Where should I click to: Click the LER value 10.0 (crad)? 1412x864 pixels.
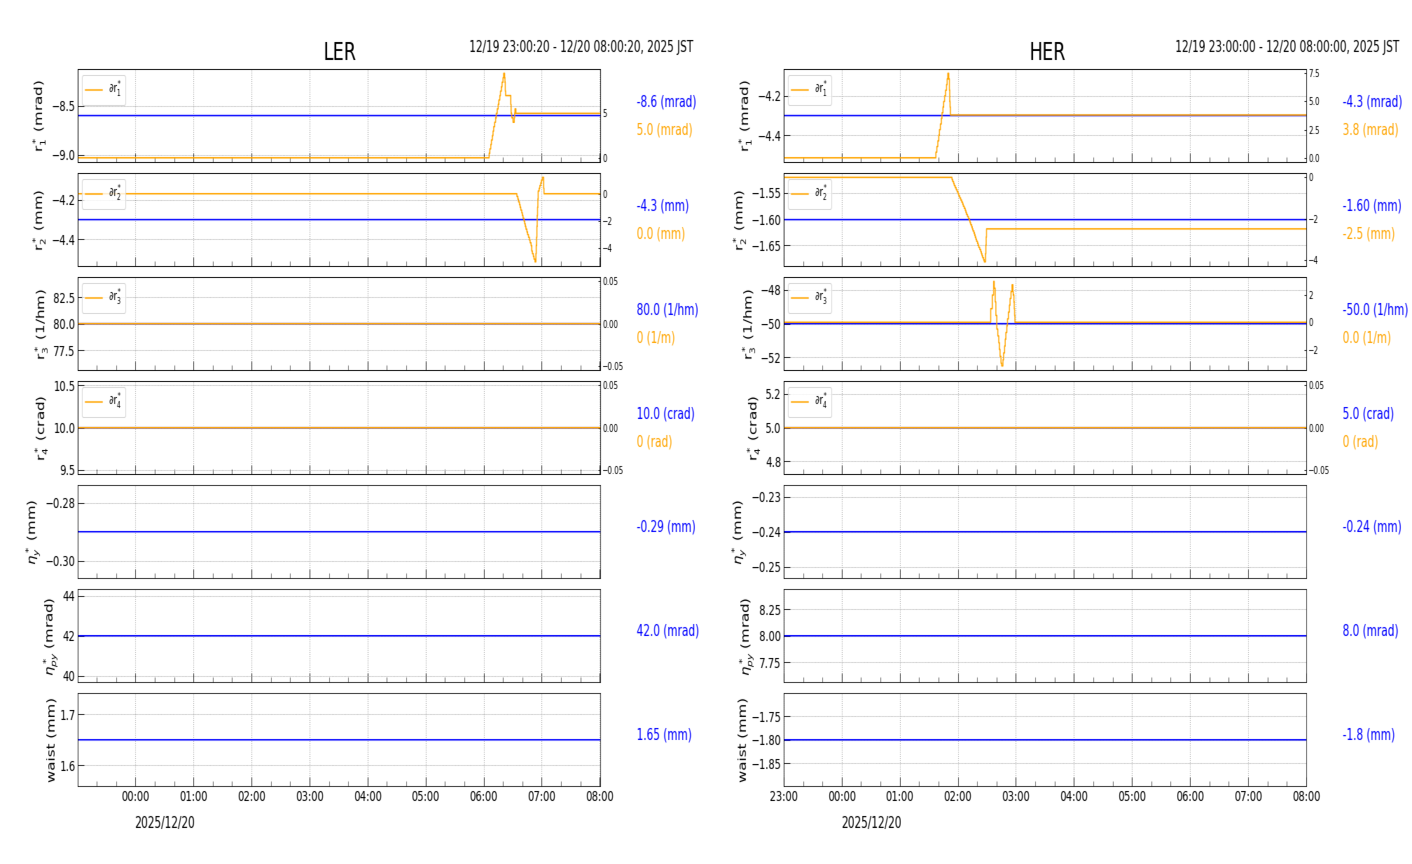[x=665, y=414]
